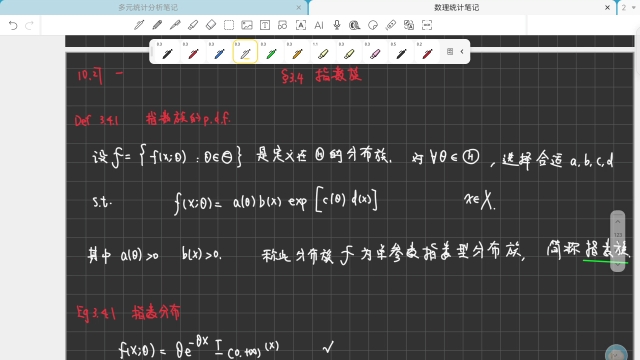Viewport: 640px width, 360px height.
Task: Open the floating round button at bottom right
Action: pyautogui.click(x=616, y=353)
